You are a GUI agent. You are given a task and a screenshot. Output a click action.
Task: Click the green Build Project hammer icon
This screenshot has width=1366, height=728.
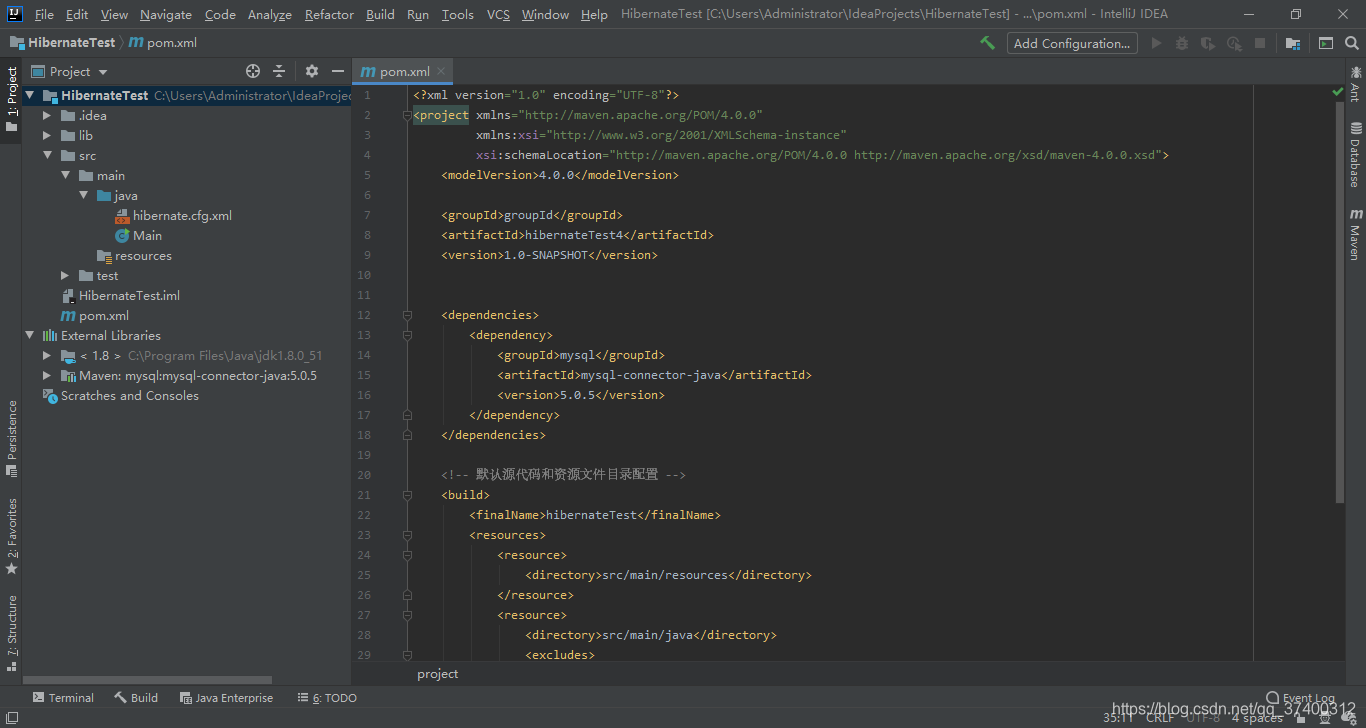(987, 43)
